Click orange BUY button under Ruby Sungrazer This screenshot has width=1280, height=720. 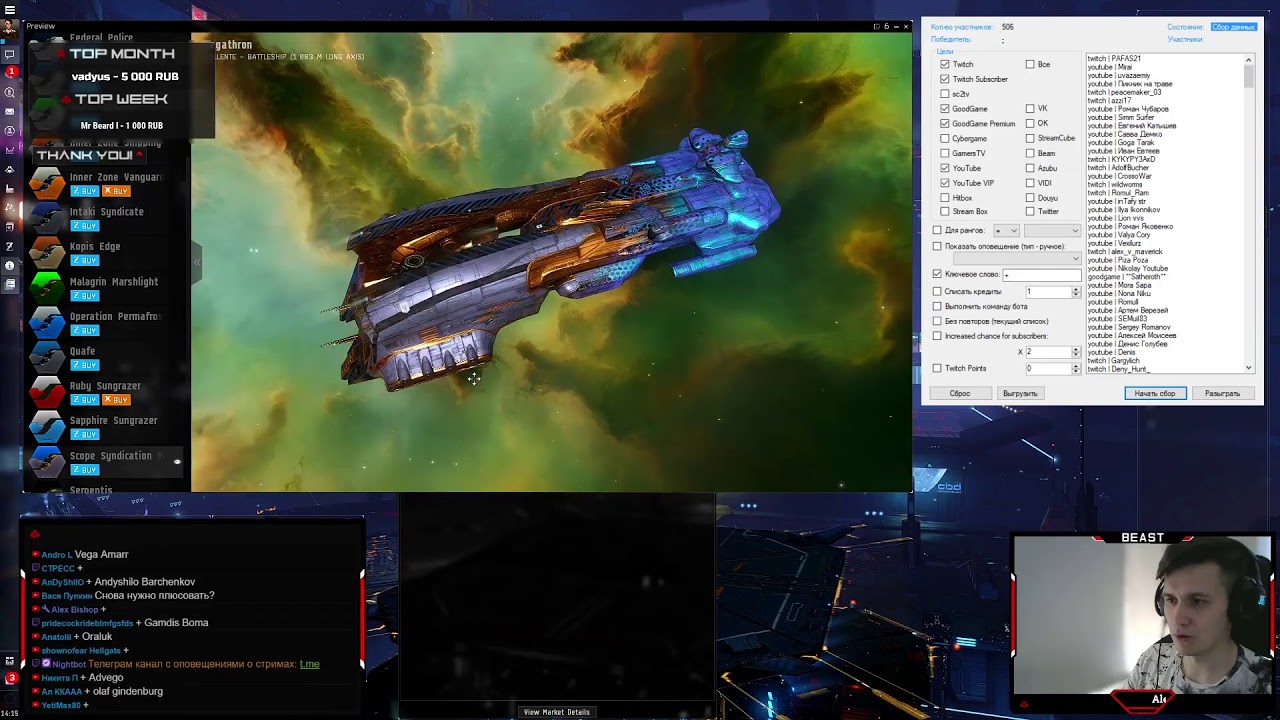[116, 400]
